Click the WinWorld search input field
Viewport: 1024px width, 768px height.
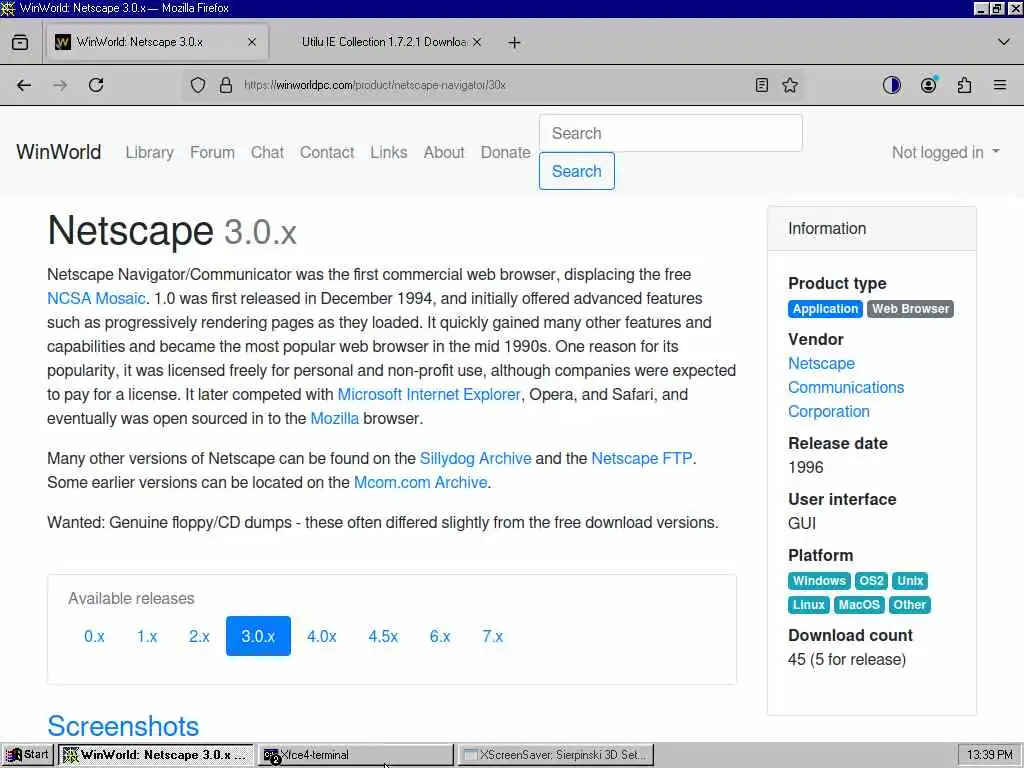[x=671, y=133]
